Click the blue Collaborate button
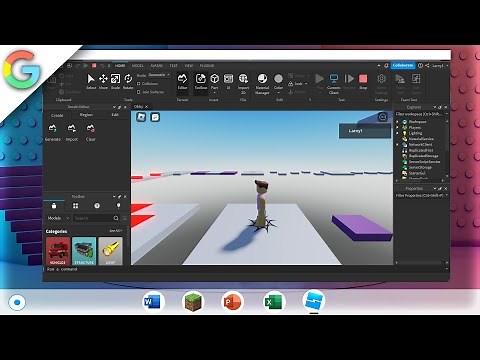Screen dimensions: 480x360 403,65
